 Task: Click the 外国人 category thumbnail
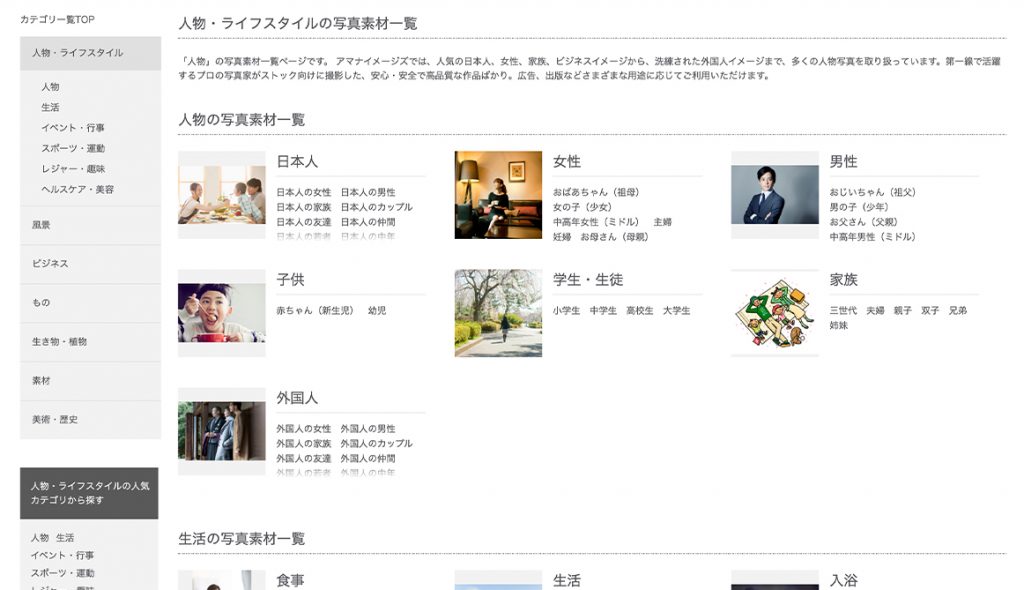click(222, 431)
